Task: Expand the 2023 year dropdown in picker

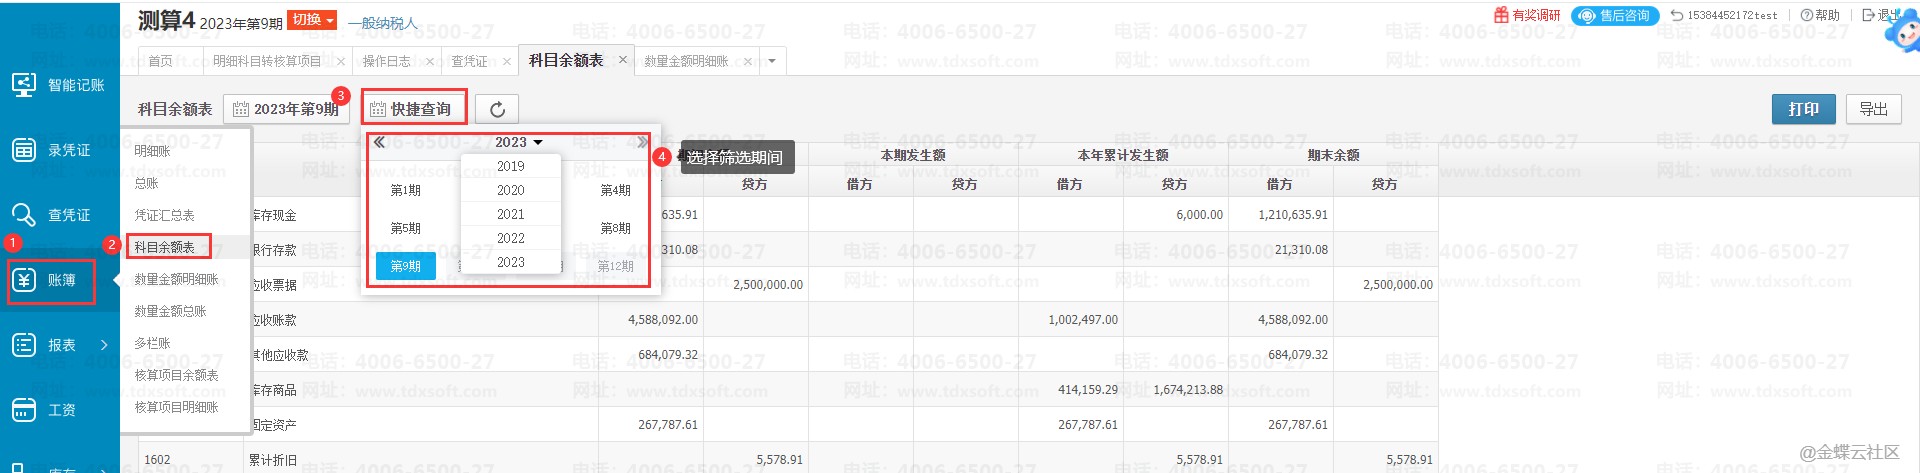Action: [518, 142]
